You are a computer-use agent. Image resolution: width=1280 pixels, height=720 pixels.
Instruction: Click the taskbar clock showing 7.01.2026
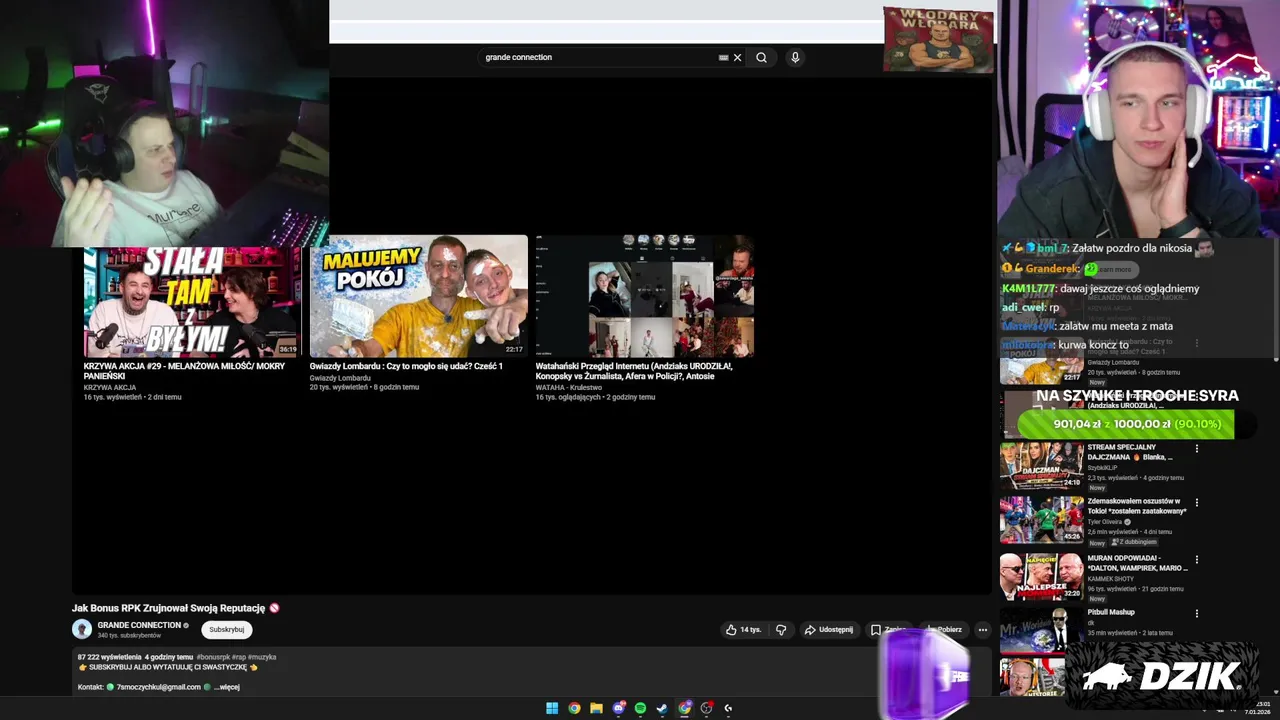(1256, 708)
